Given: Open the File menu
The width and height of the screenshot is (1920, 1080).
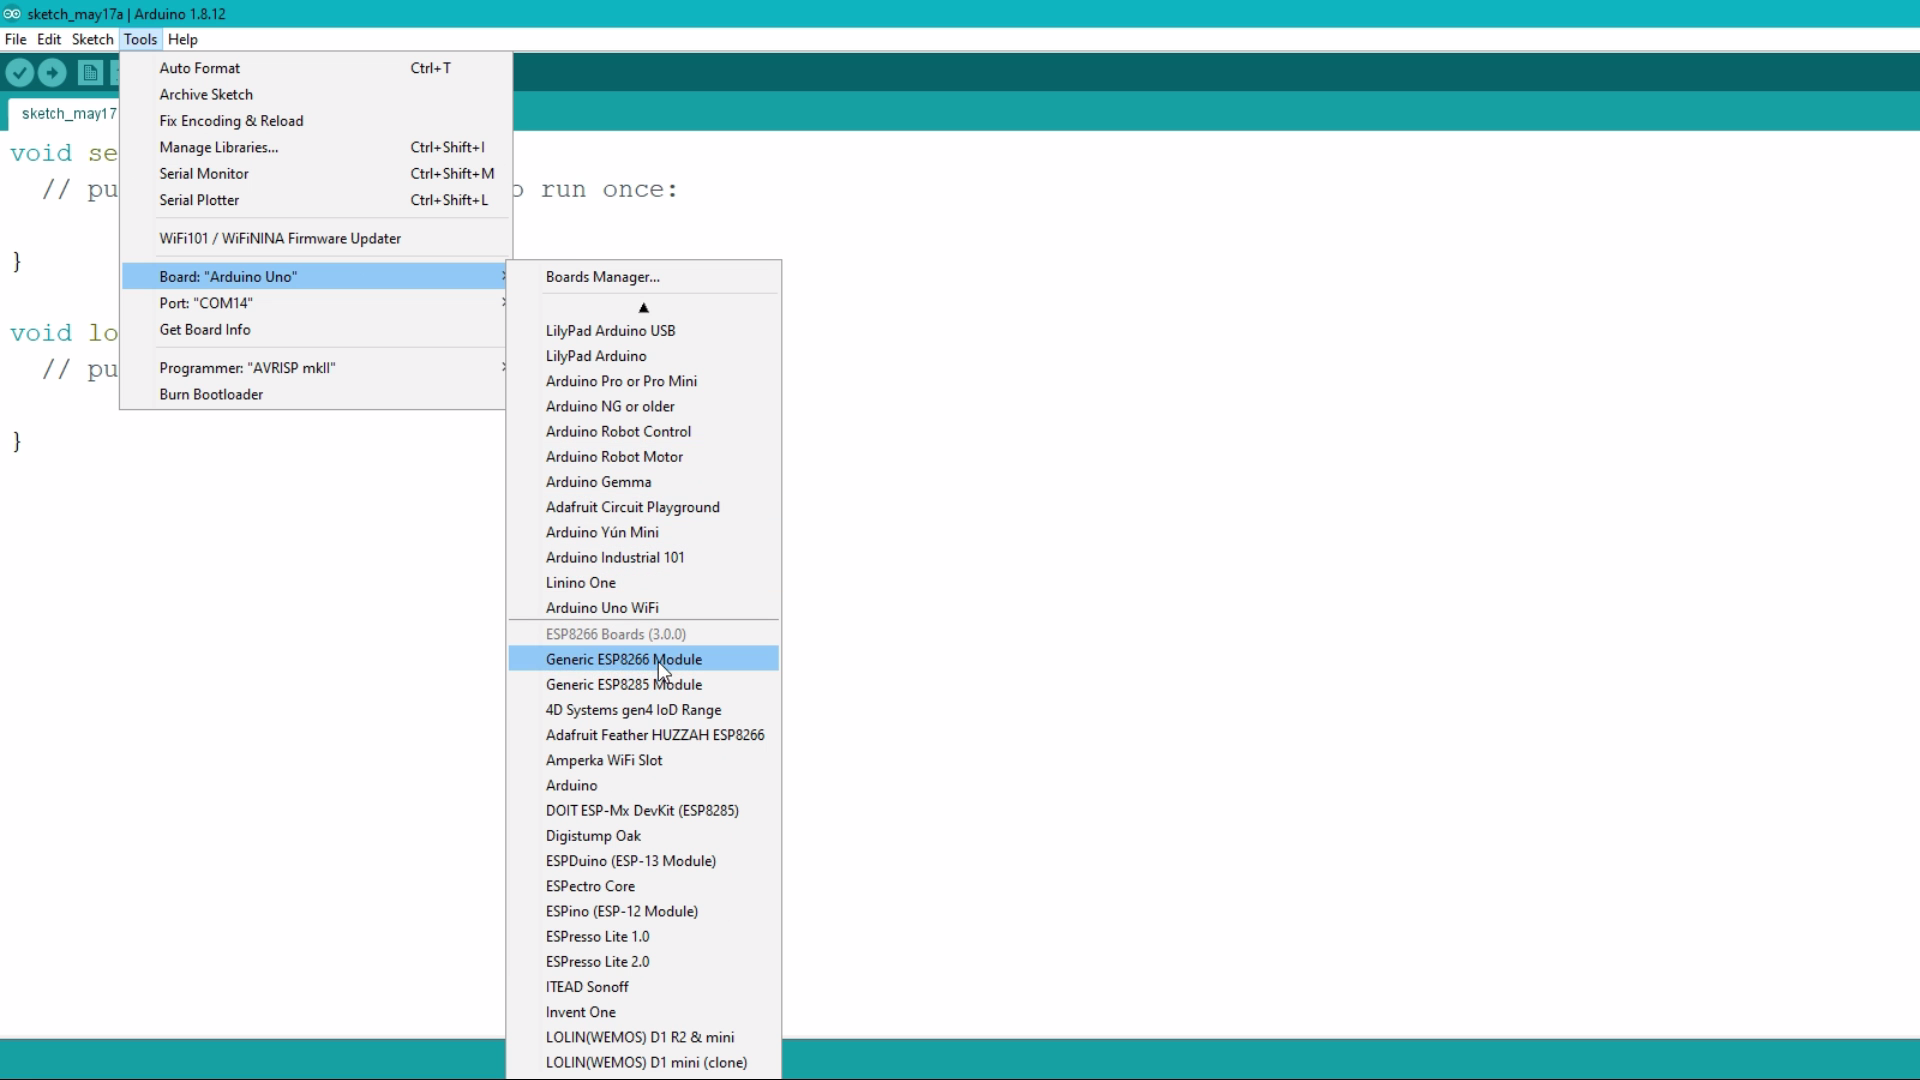Looking at the screenshot, I should pyautogui.click(x=16, y=40).
